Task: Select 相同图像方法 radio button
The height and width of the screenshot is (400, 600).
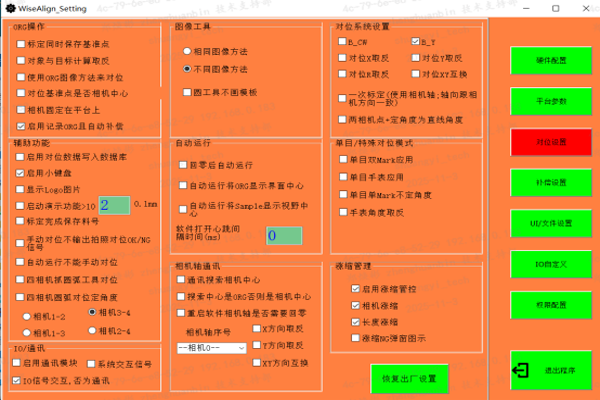Action: pos(186,50)
